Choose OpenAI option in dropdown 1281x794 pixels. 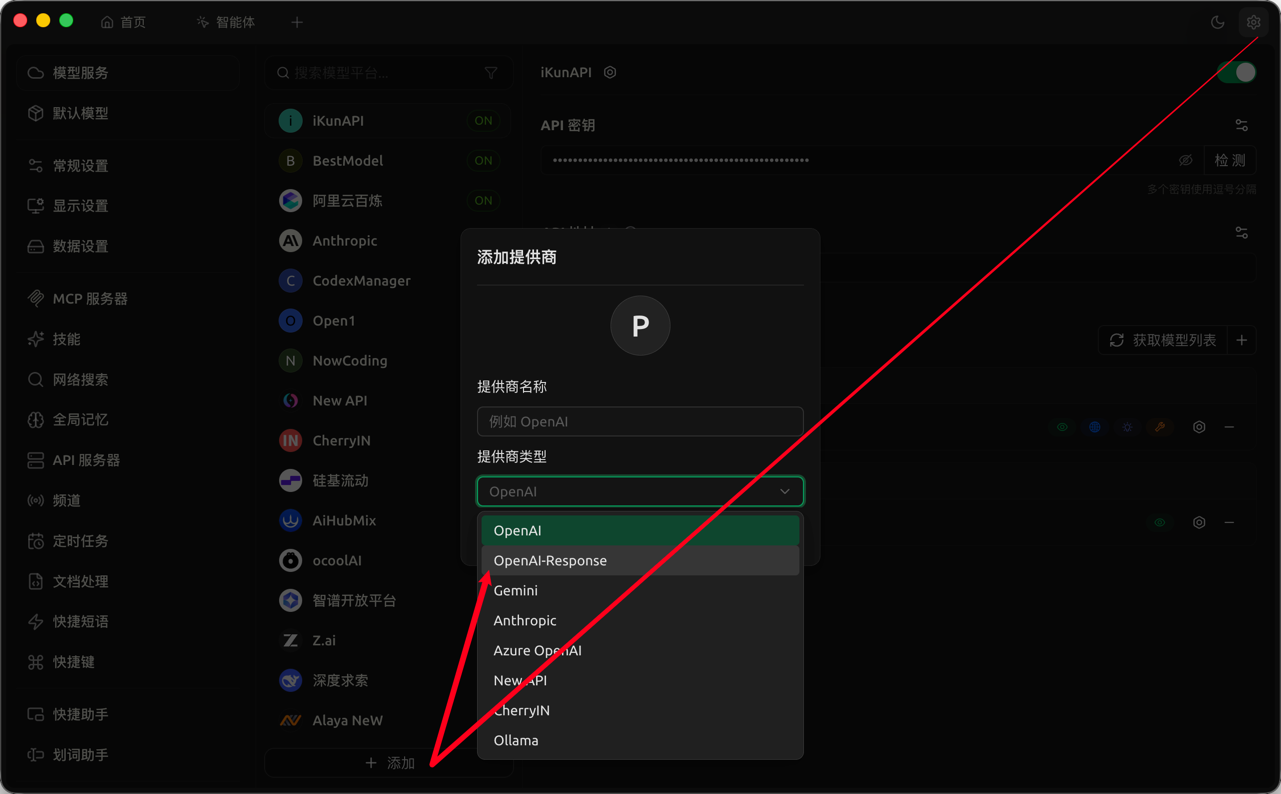tap(640, 531)
